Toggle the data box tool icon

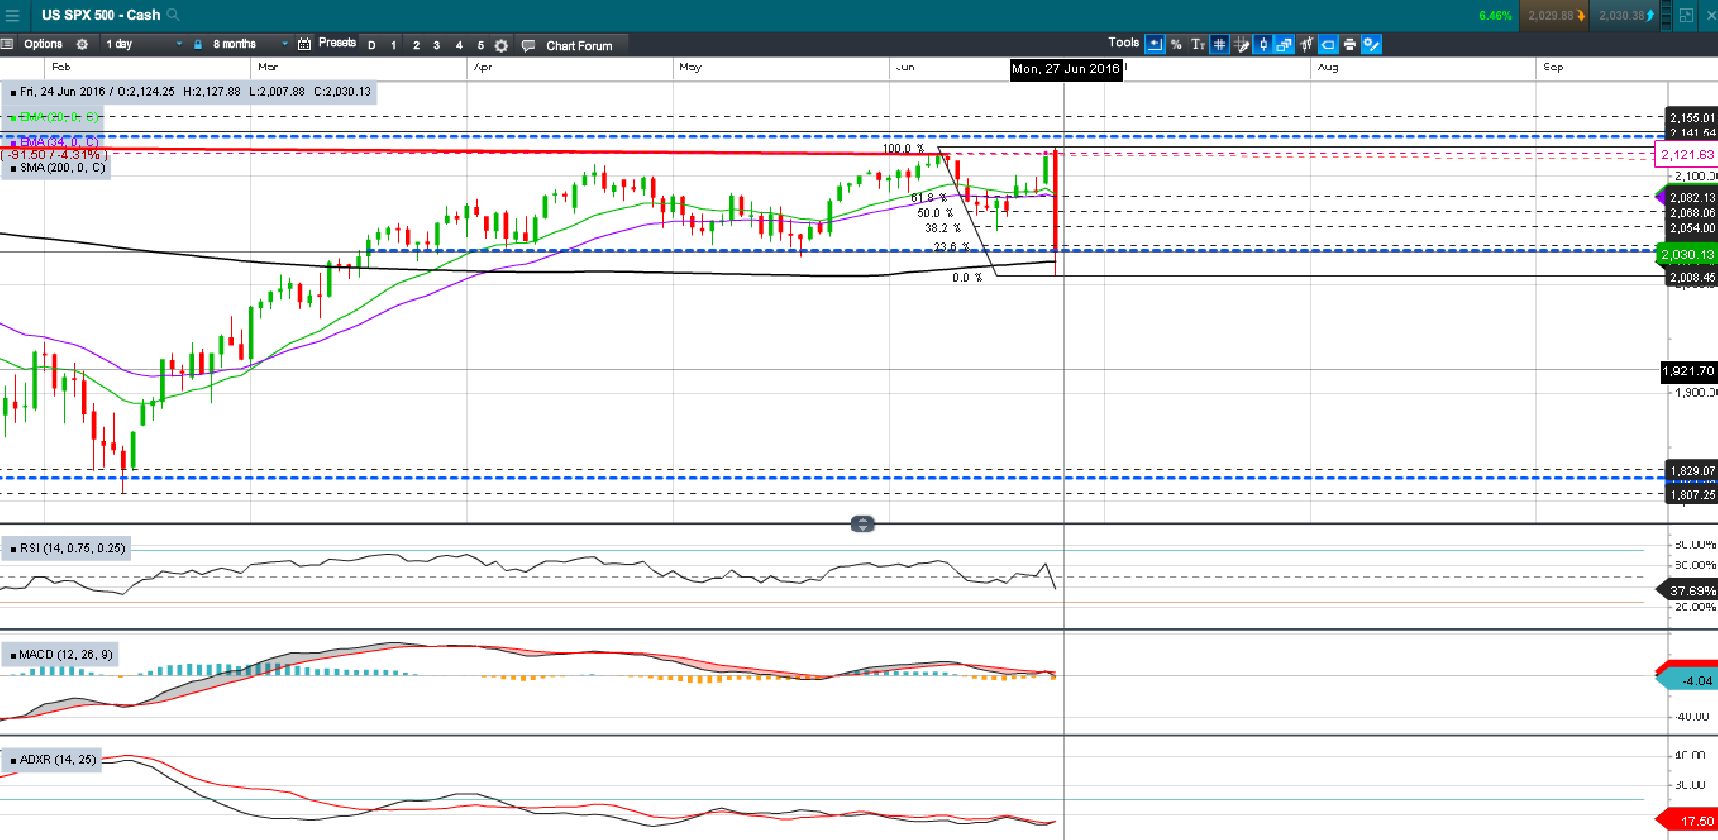point(1155,44)
